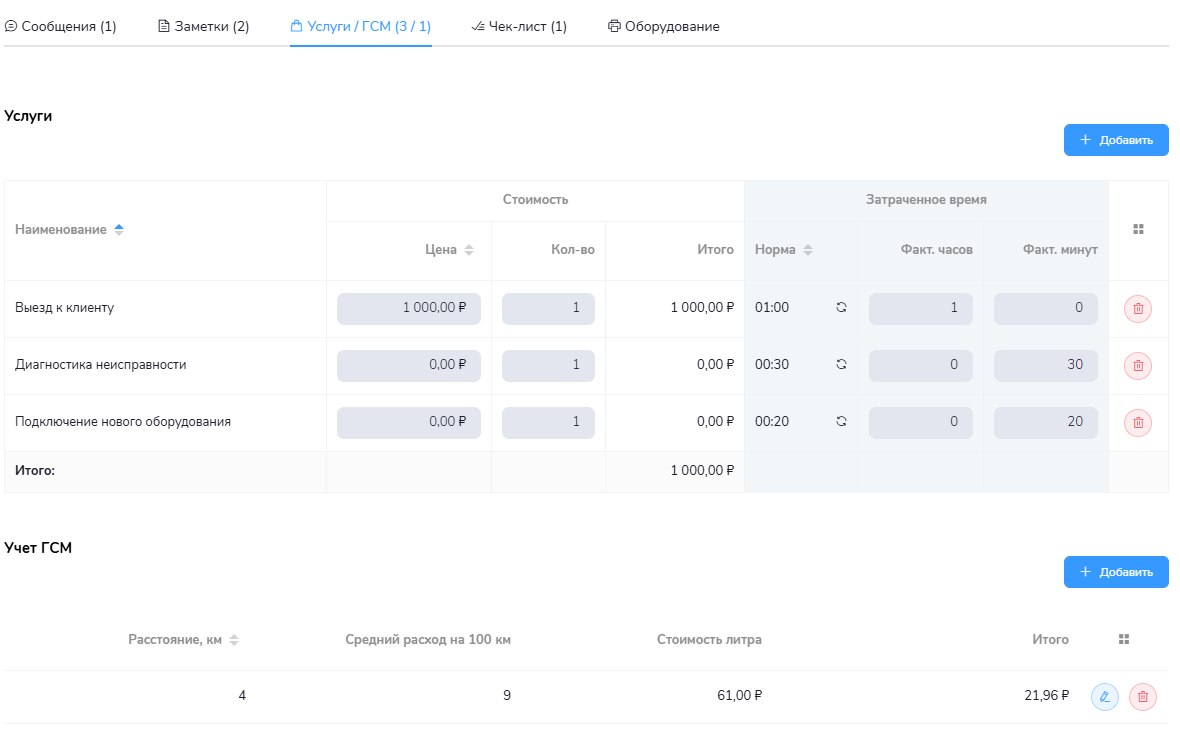This screenshot has width=1180, height=740.
Task: Reset time norm for 'Диагностика неисправности'
Action: [x=841, y=365]
